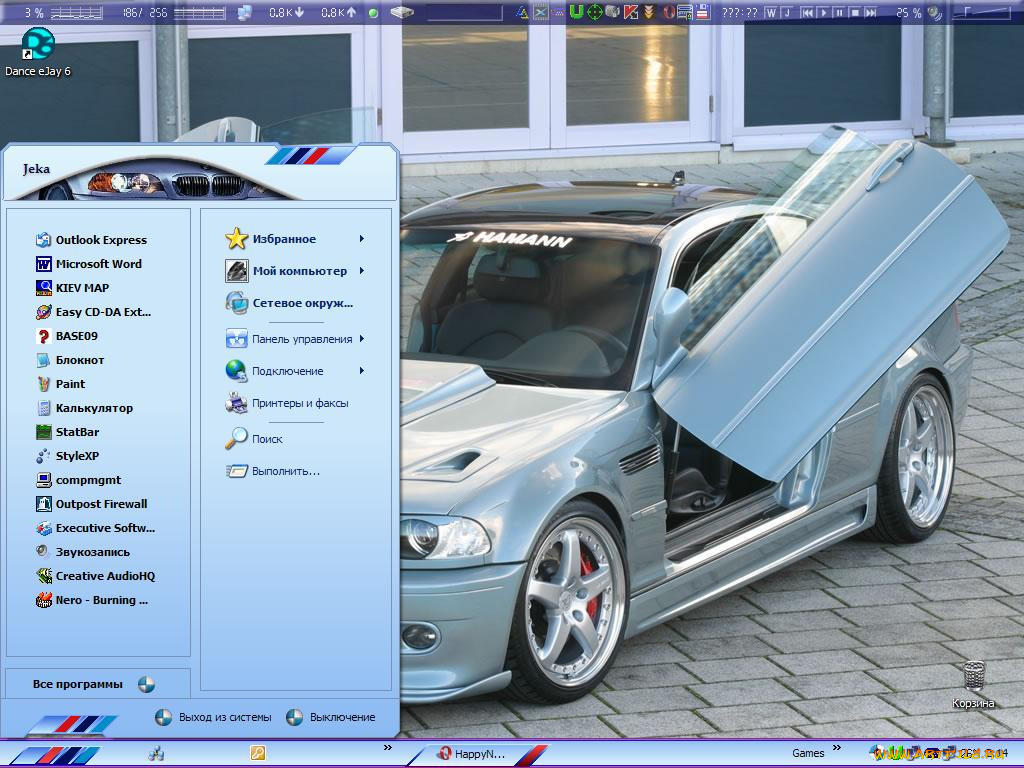This screenshot has height=768, width=1024.
Task: Open the Калькулятор app
Action: [x=84, y=408]
